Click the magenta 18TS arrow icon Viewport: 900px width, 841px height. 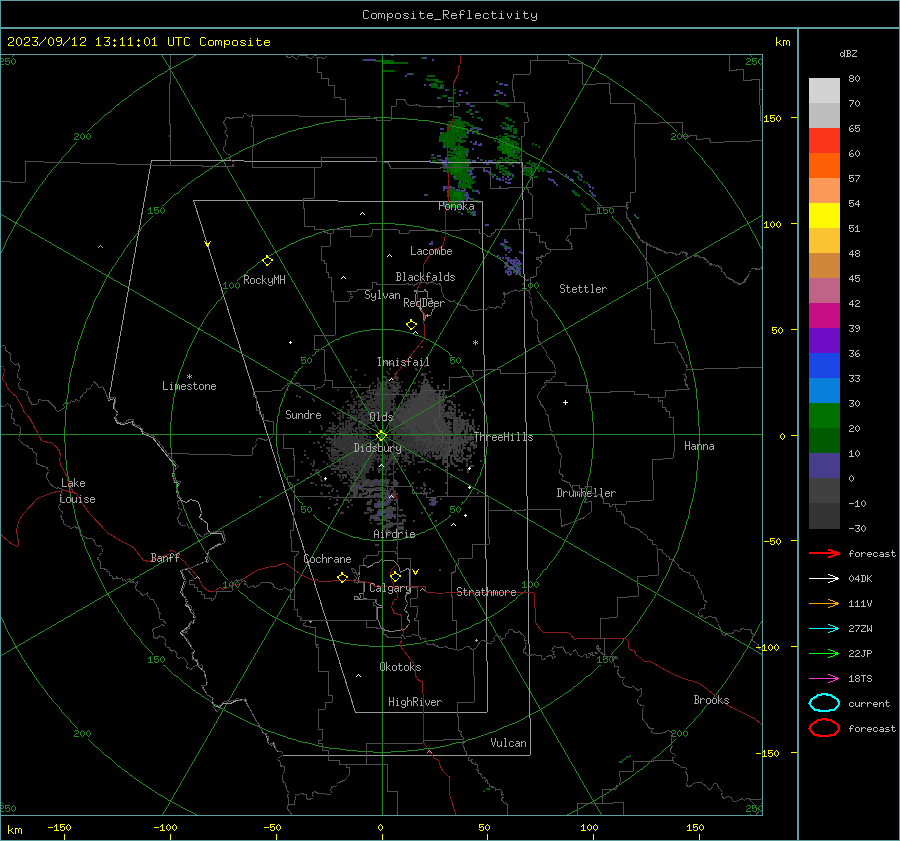(x=824, y=679)
